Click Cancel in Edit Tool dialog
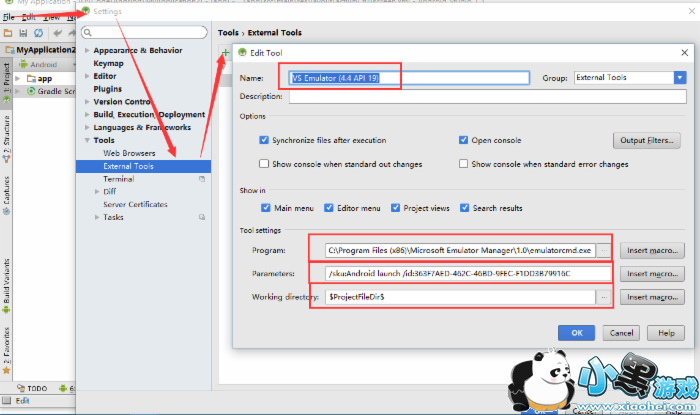The width and height of the screenshot is (700, 415). (621, 333)
